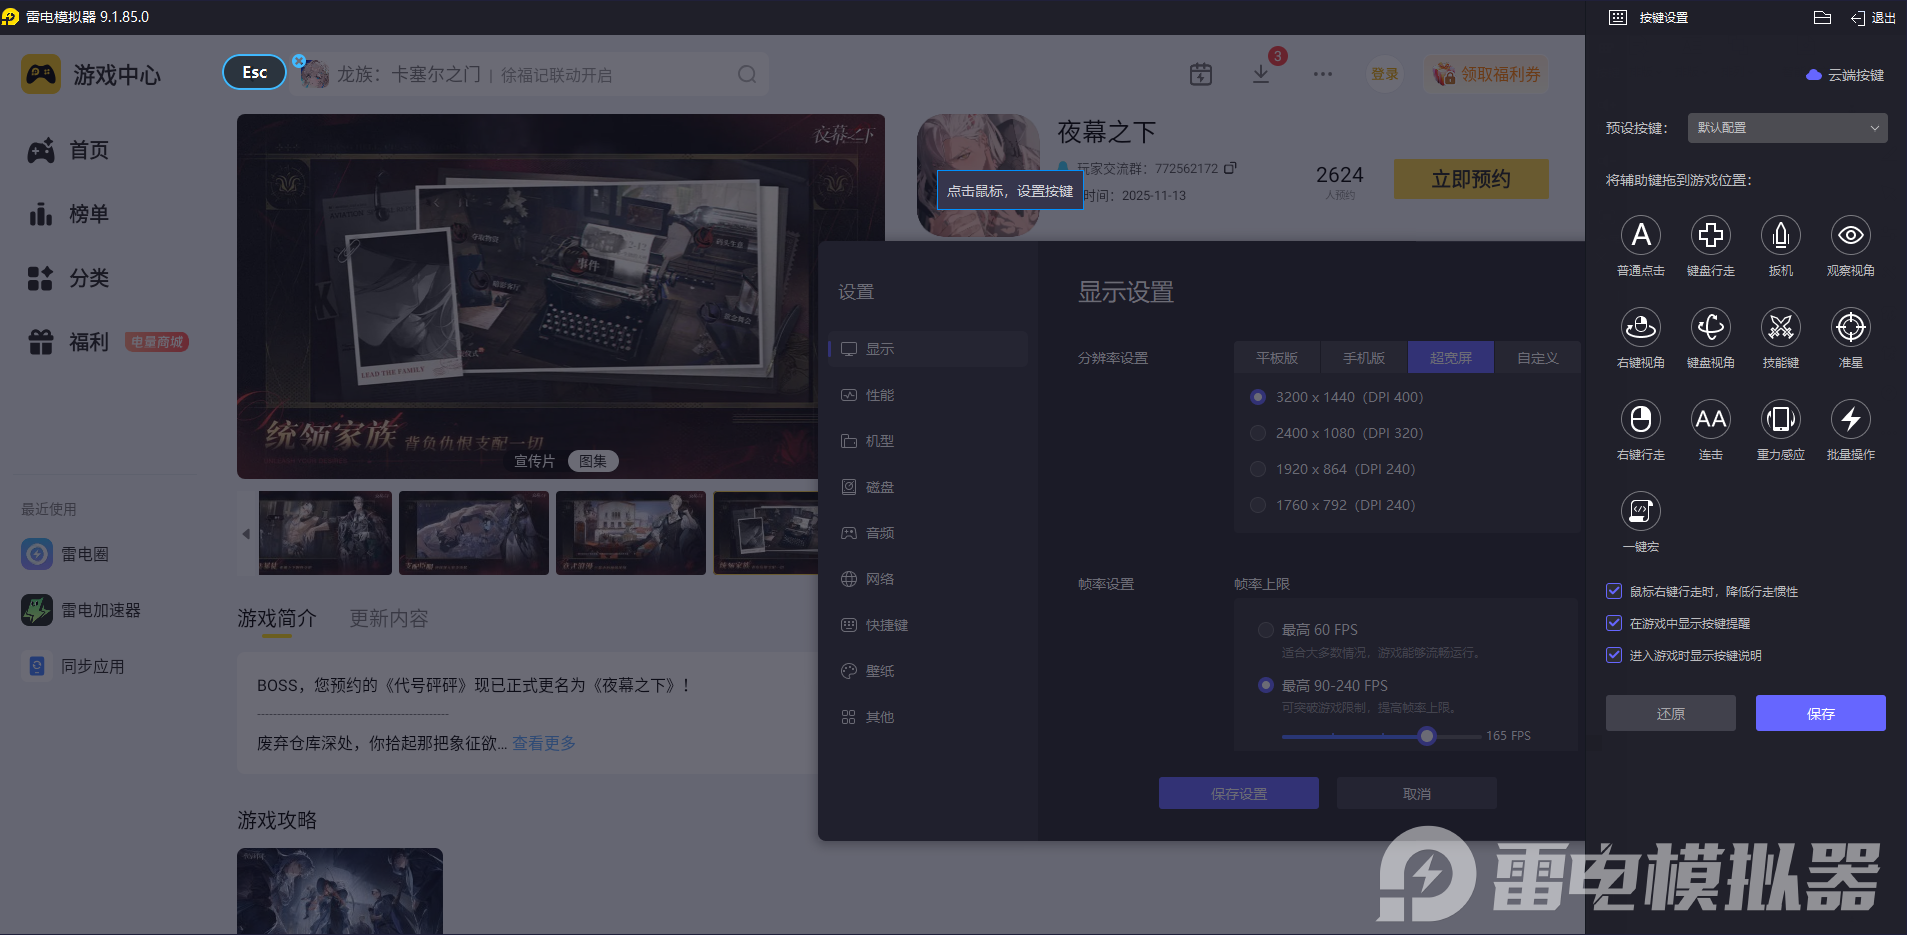Choose the 最高 60 FPS option
This screenshot has width=1907, height=935.
[x=1266, y=630]
